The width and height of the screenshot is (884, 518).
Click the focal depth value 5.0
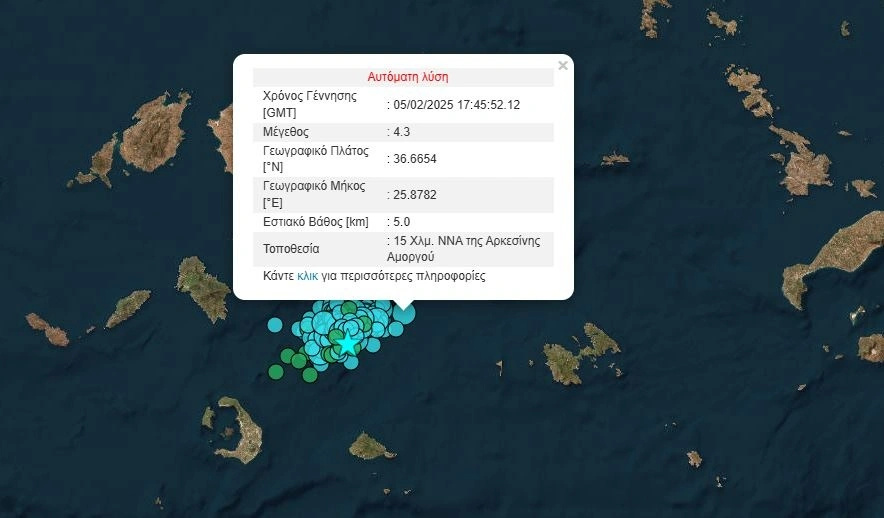(402, 222)
